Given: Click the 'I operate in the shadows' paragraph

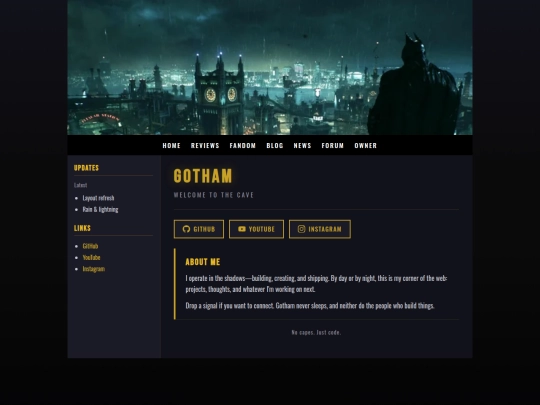Looking at the screenshot, I should [x=316, y=284].
